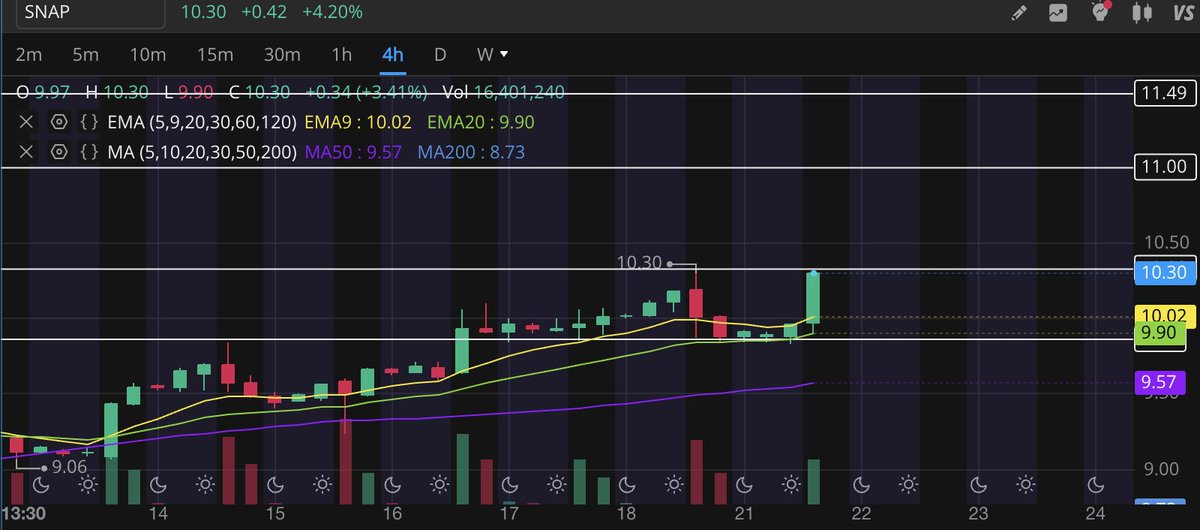This screenshot has height=530, width=1200.
Task: Click the MA200 : 8.73 value
Action: (x=471, y=152)
